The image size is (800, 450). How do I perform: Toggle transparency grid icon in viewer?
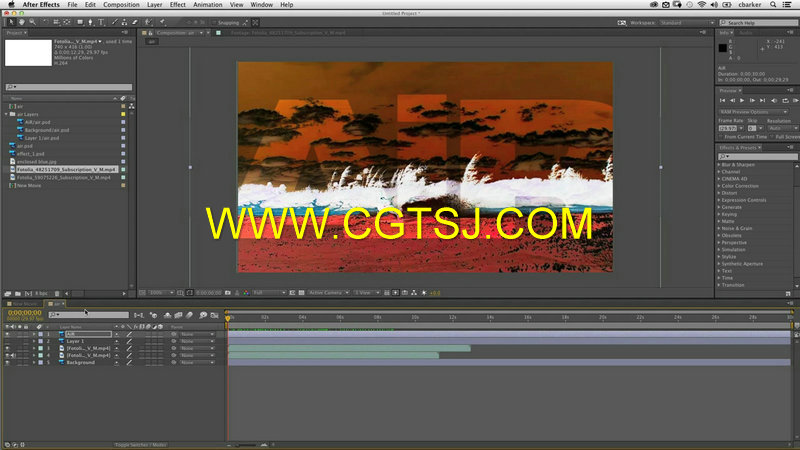(x=302, y=293)
